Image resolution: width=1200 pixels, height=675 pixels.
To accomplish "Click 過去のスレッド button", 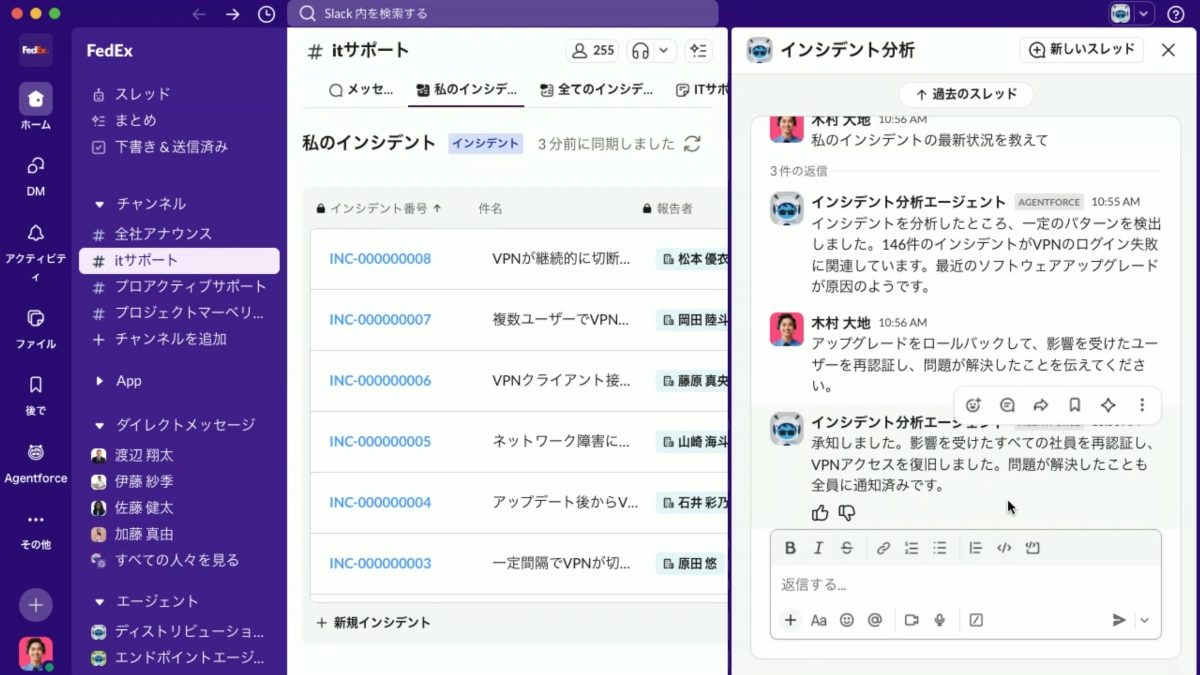I will [966, 95].
